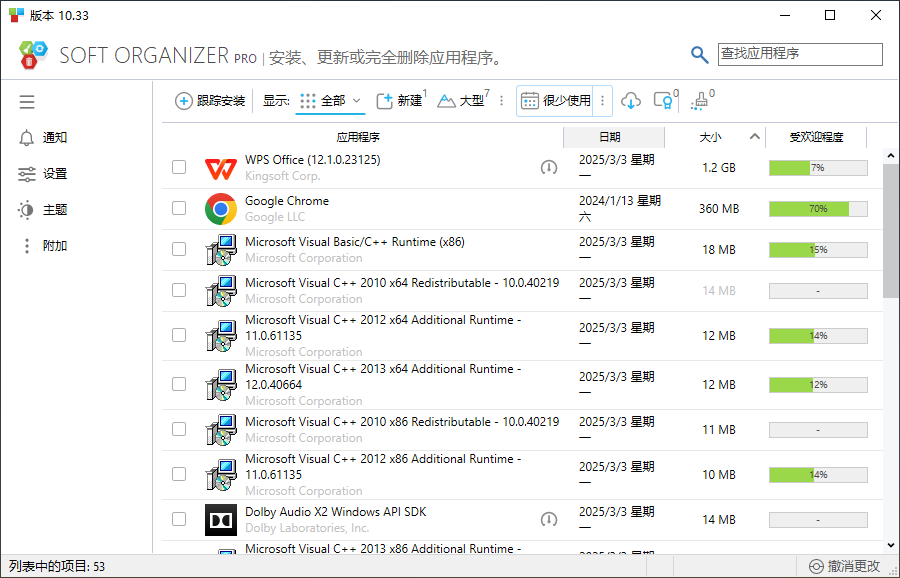
Task: Open 主题 theme option in sidebar
Action: point(43,210)
